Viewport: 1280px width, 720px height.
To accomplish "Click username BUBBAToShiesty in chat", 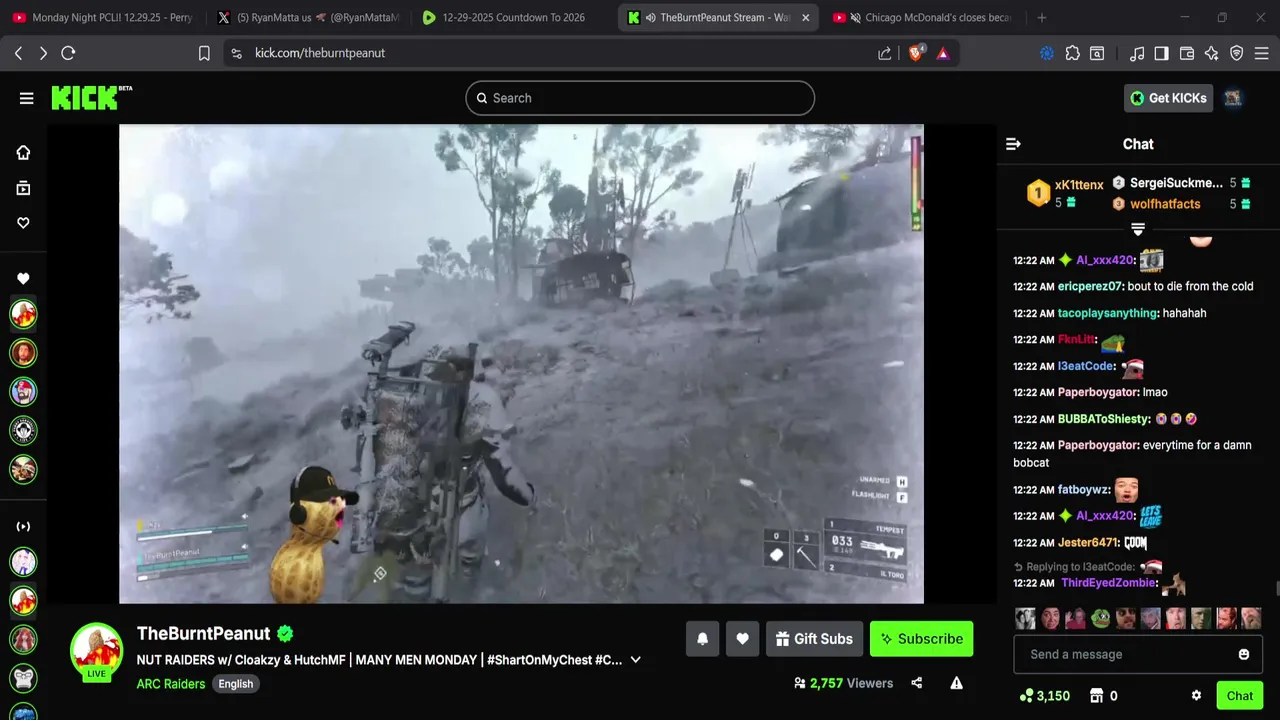I will point(1104,419).
